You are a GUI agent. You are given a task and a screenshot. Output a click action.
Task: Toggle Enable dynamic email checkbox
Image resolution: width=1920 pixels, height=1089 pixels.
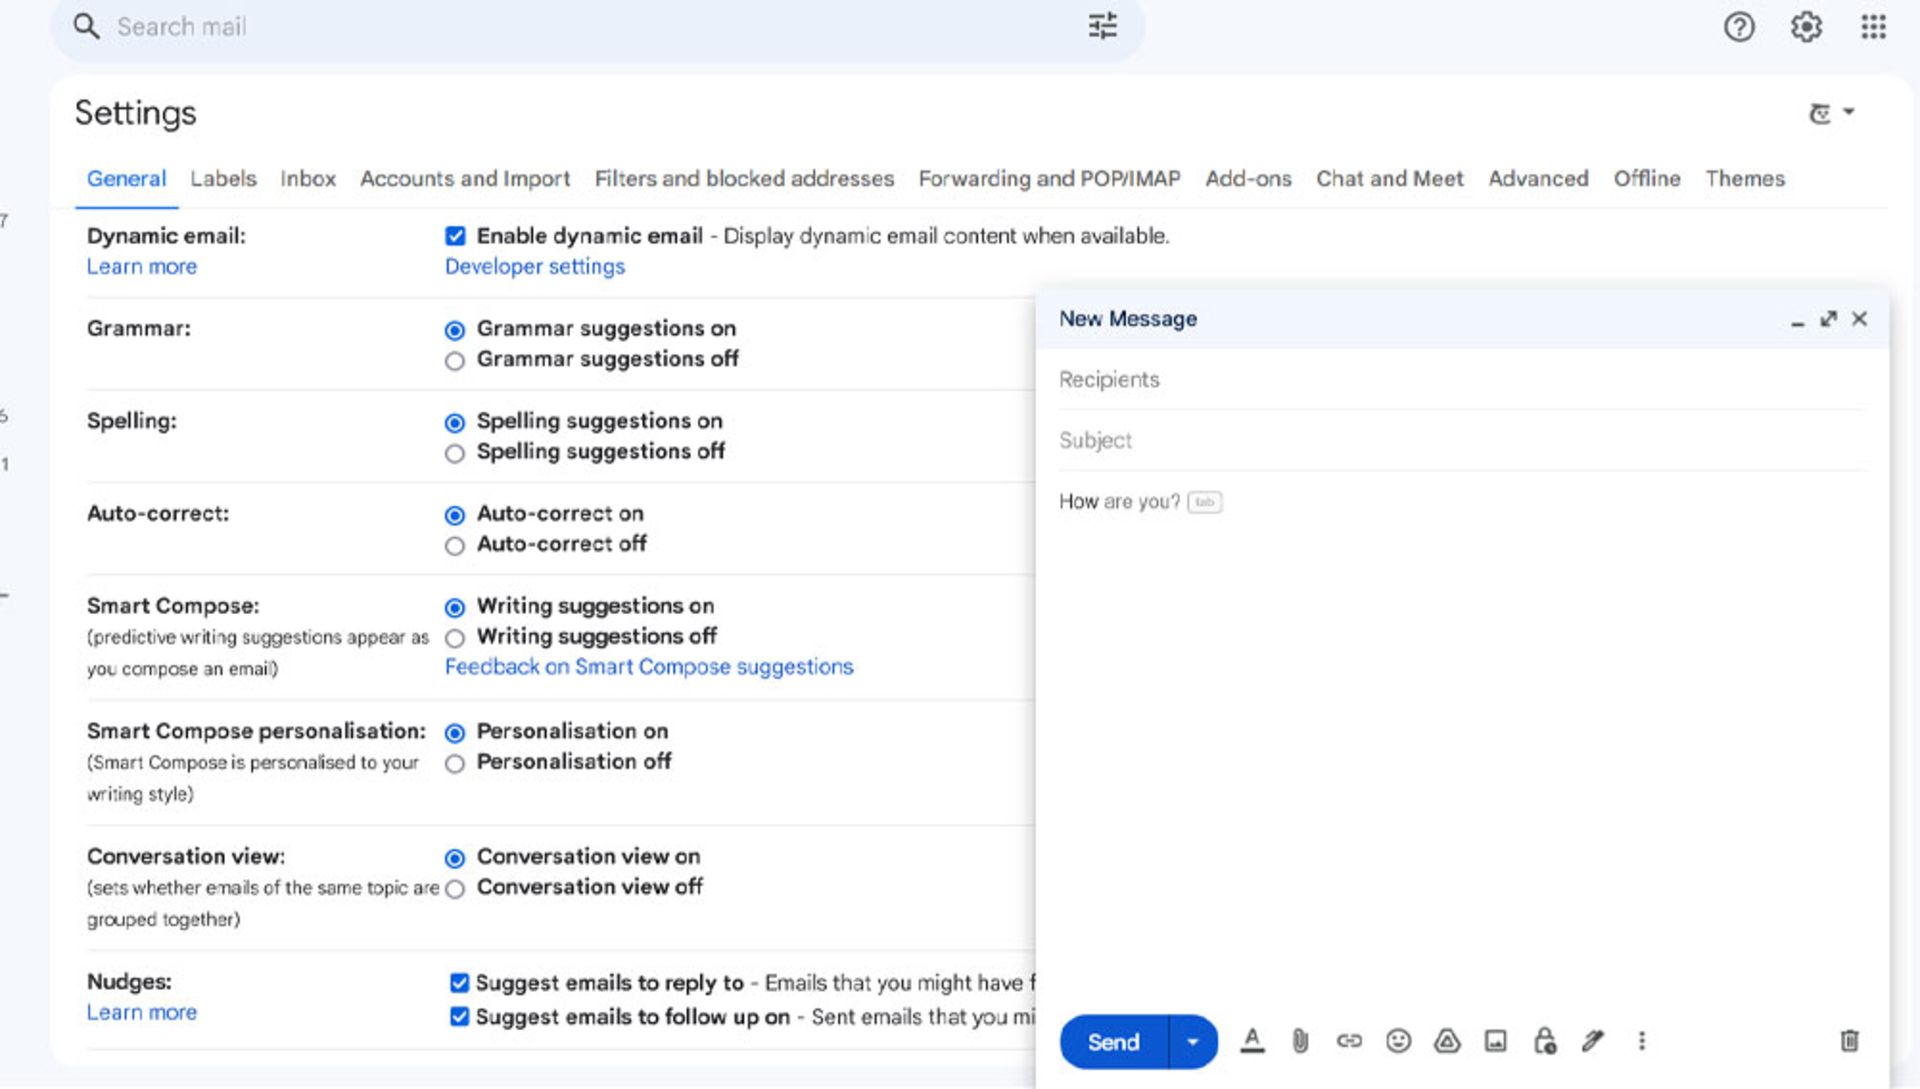[x=455, y=236]
